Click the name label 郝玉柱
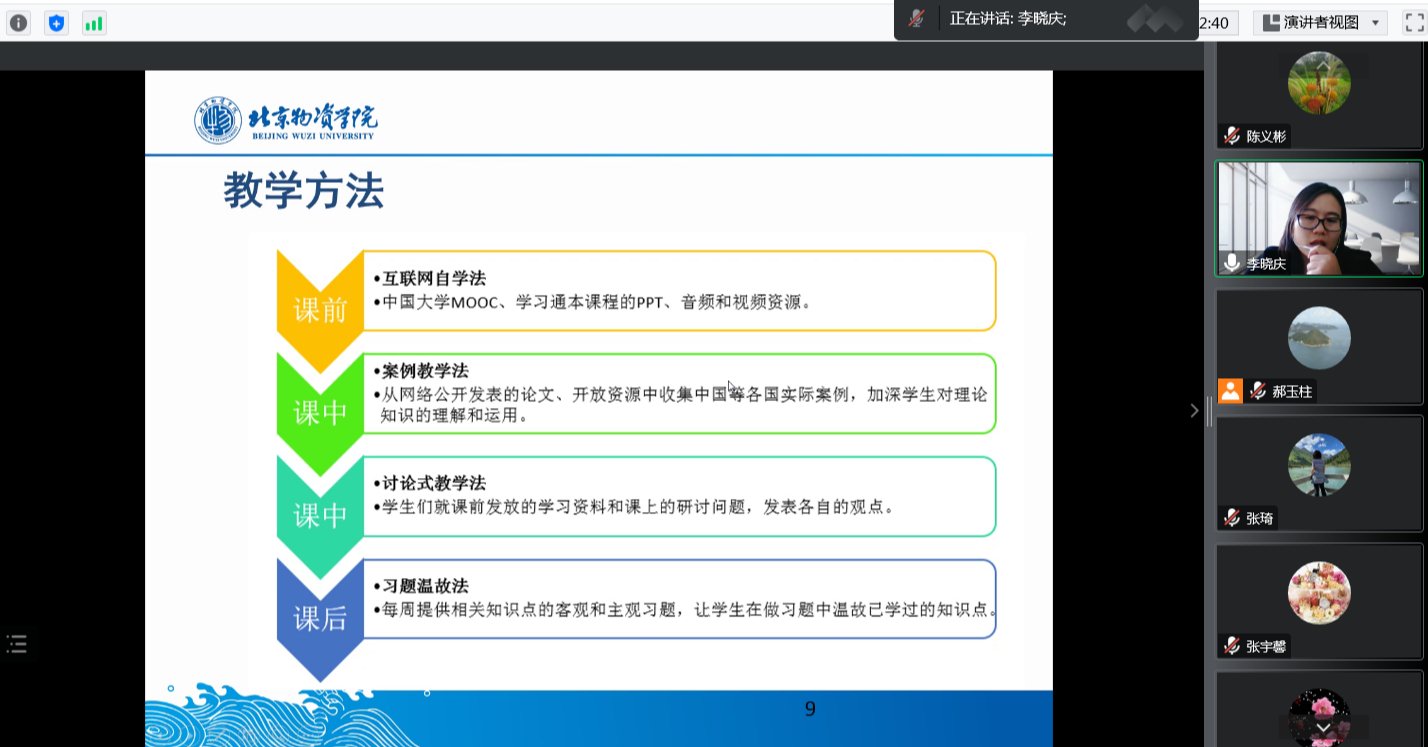This screenshot has height=747, width=1428. coord(1292,392)
